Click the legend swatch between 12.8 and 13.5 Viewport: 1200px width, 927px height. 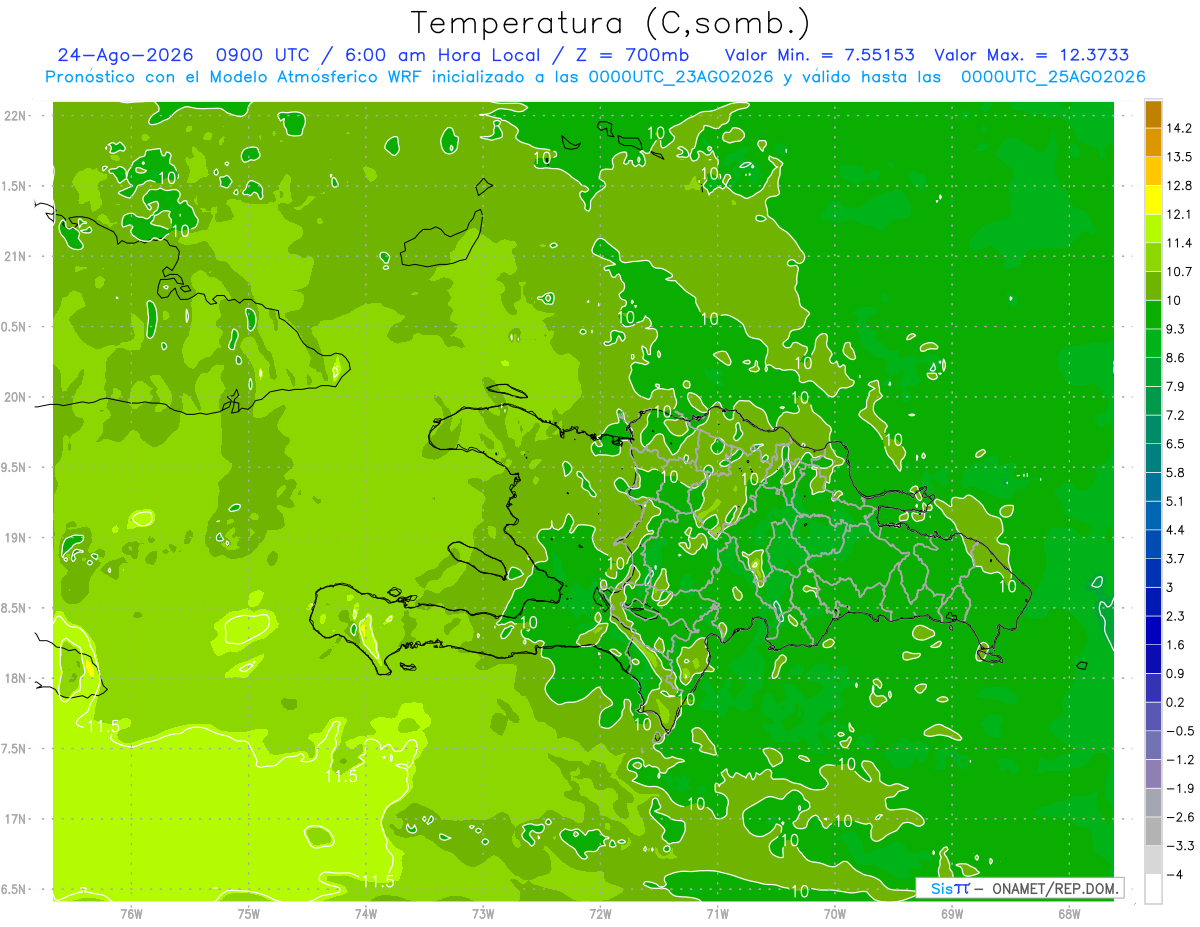coord(1153,171)
